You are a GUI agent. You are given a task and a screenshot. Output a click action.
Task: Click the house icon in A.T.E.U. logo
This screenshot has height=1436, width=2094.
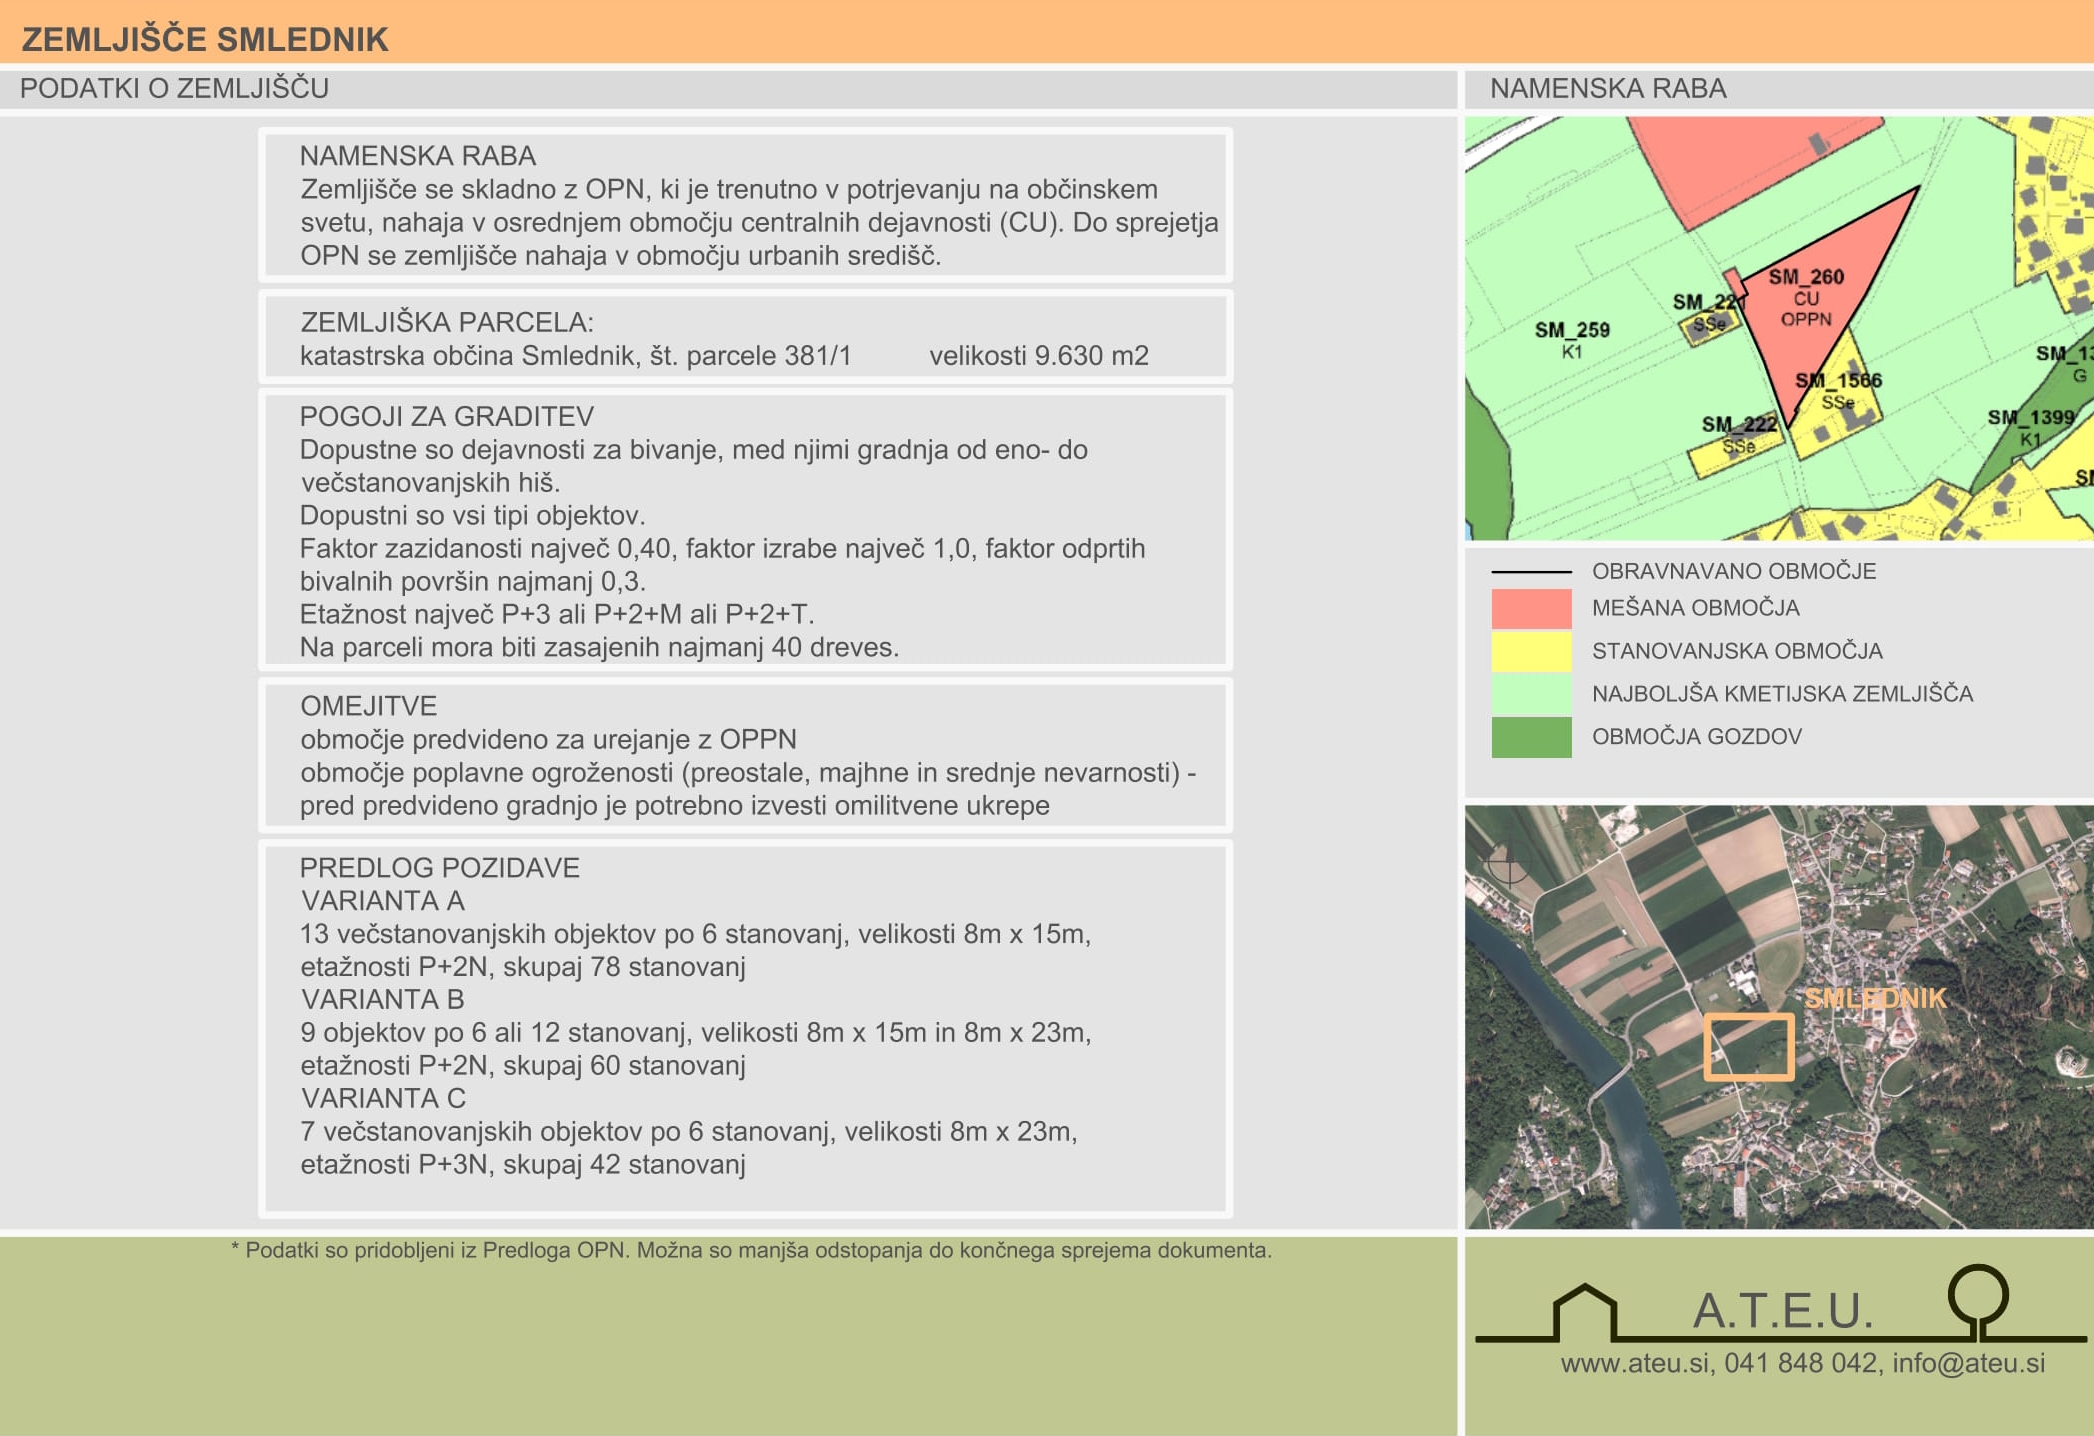(x=1584, y=1313)
